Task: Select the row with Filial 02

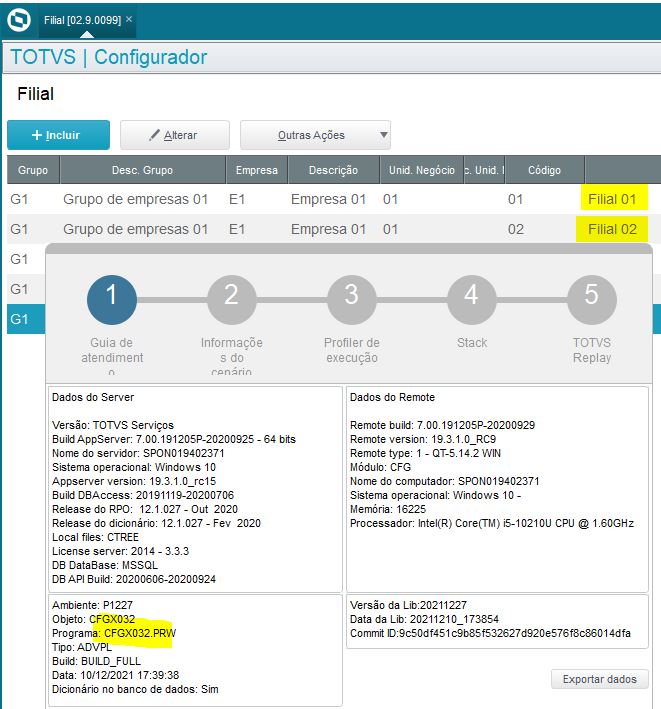Action: pos(334,229)
